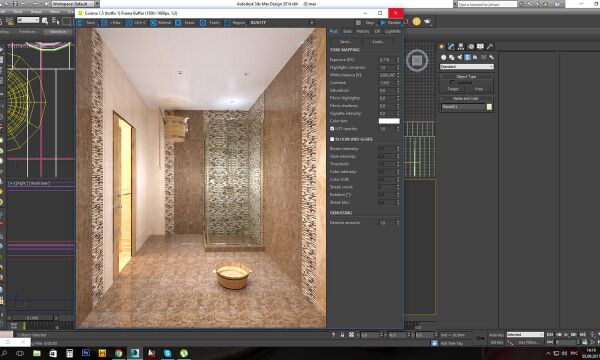Open Skype from the taskbar
This screenshot has height=360, width=600.
coord(167,353)
